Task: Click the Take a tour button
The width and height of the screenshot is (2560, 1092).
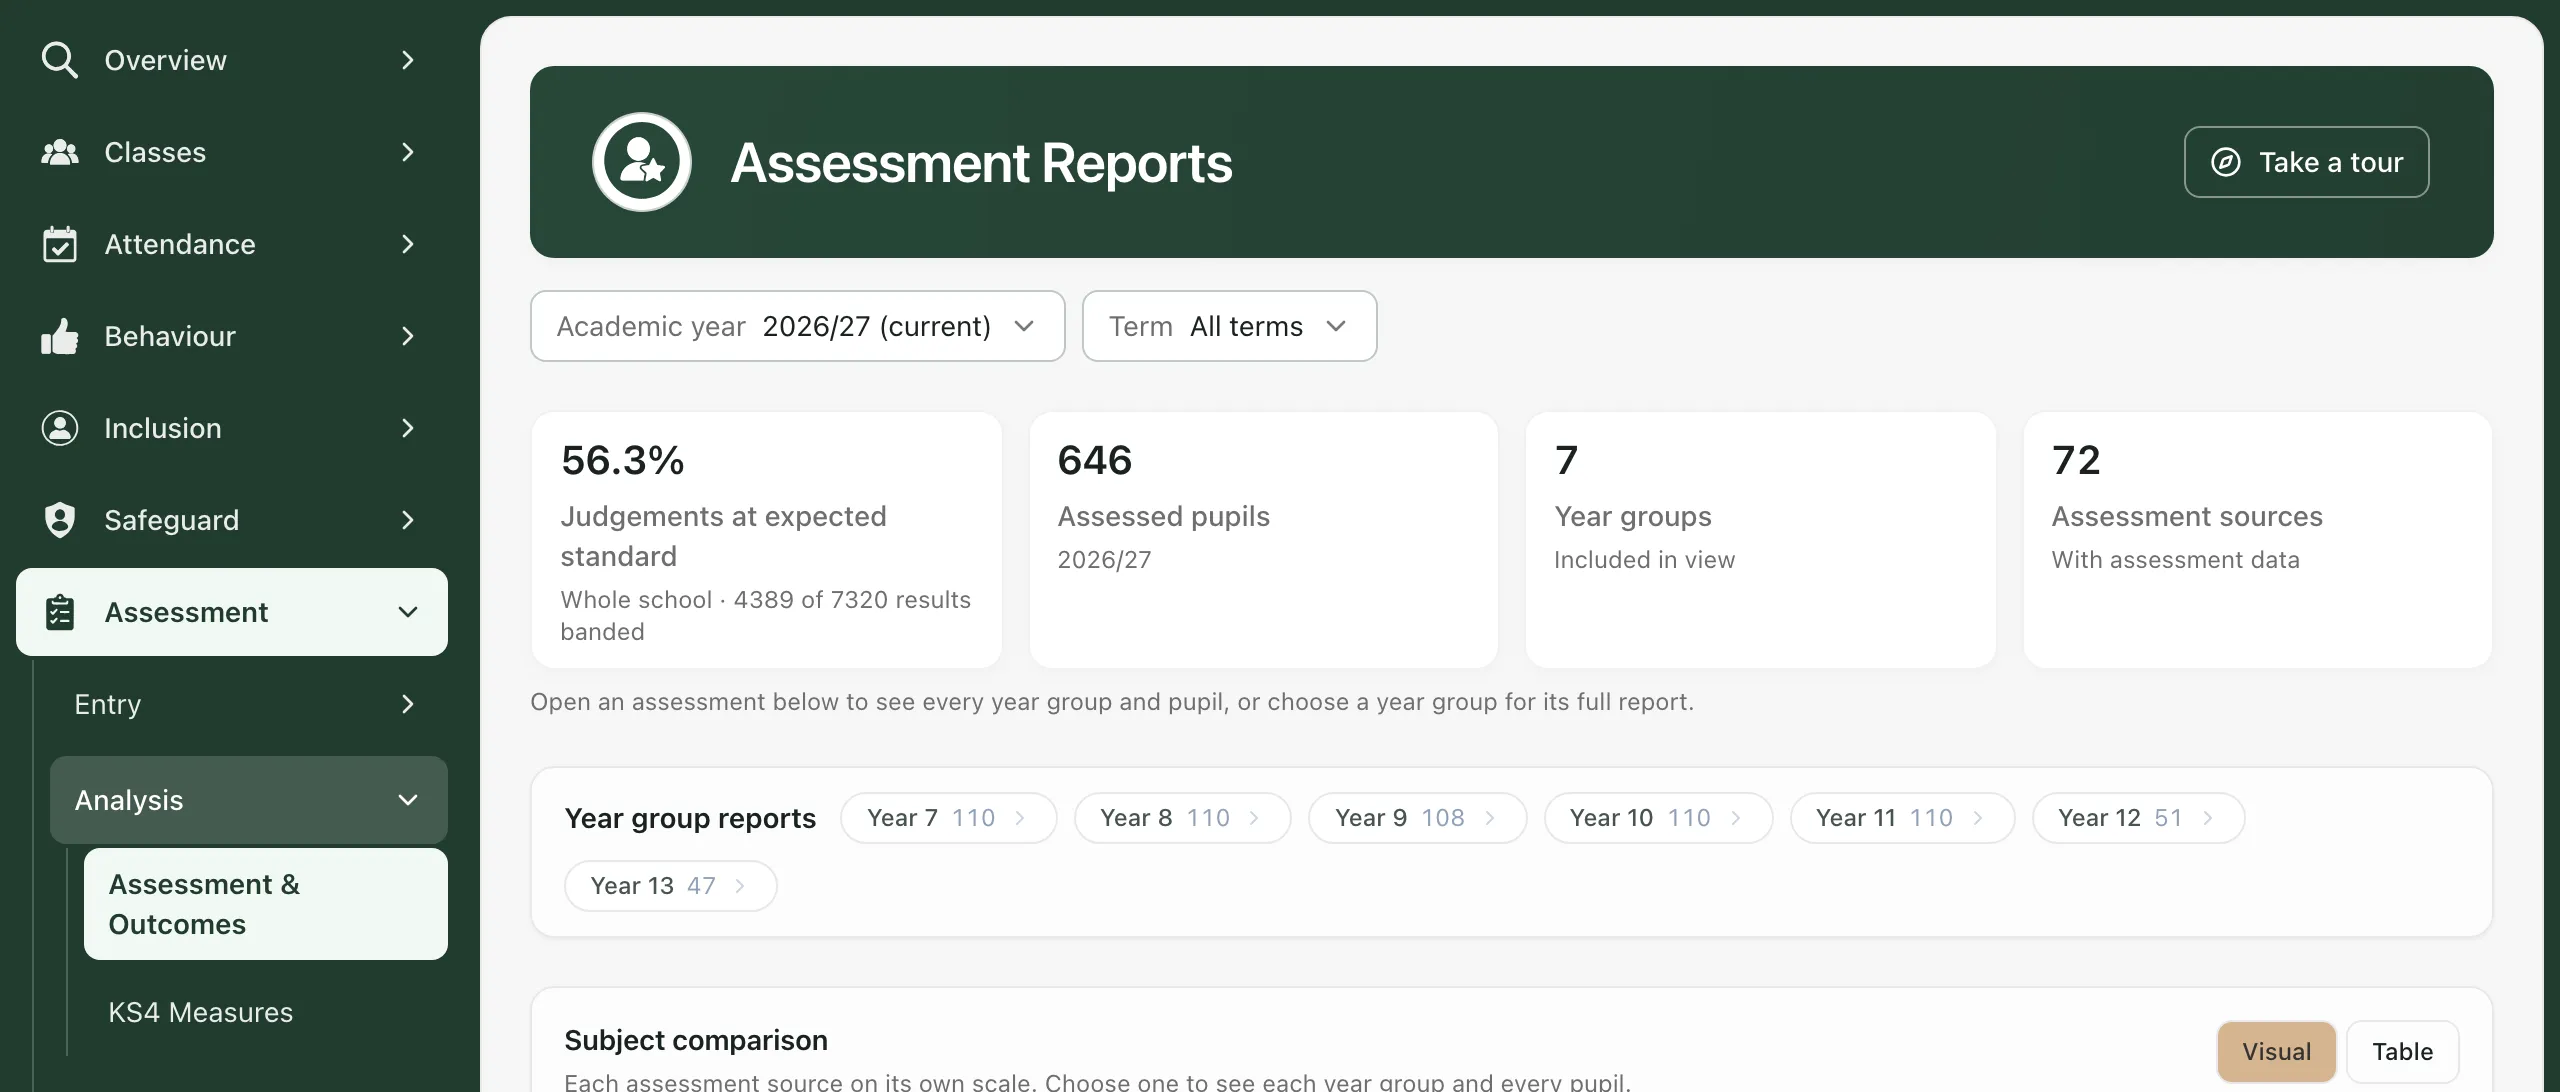Action: point(2306,162)
